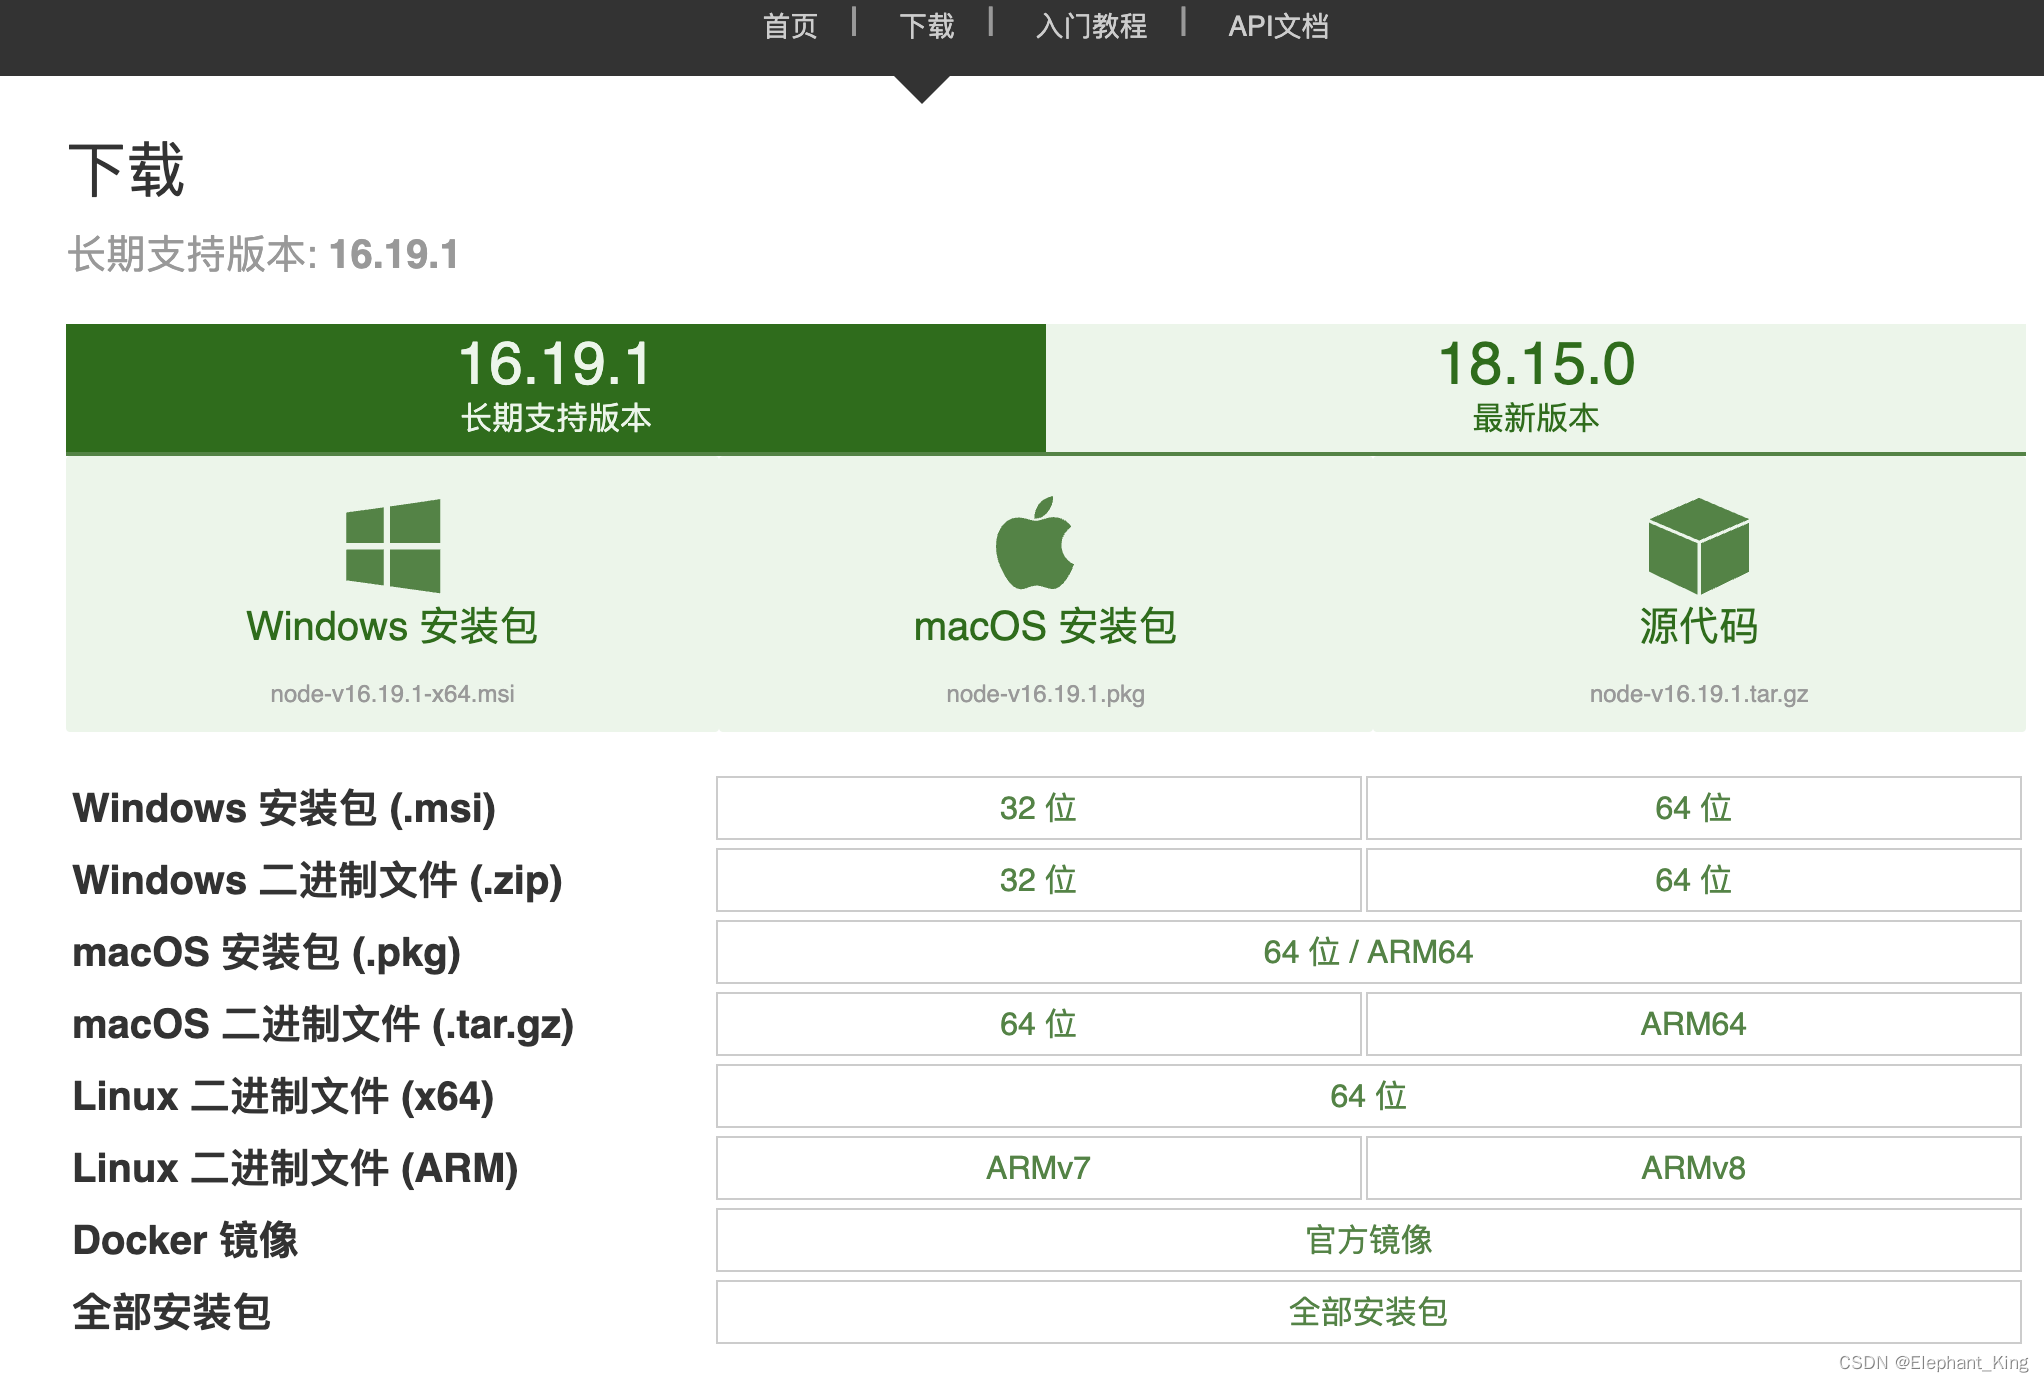Download Linux ARMv8 binary
The height and width of the screenshot is (1382, 2044).
click(x=1693, y=1168)
